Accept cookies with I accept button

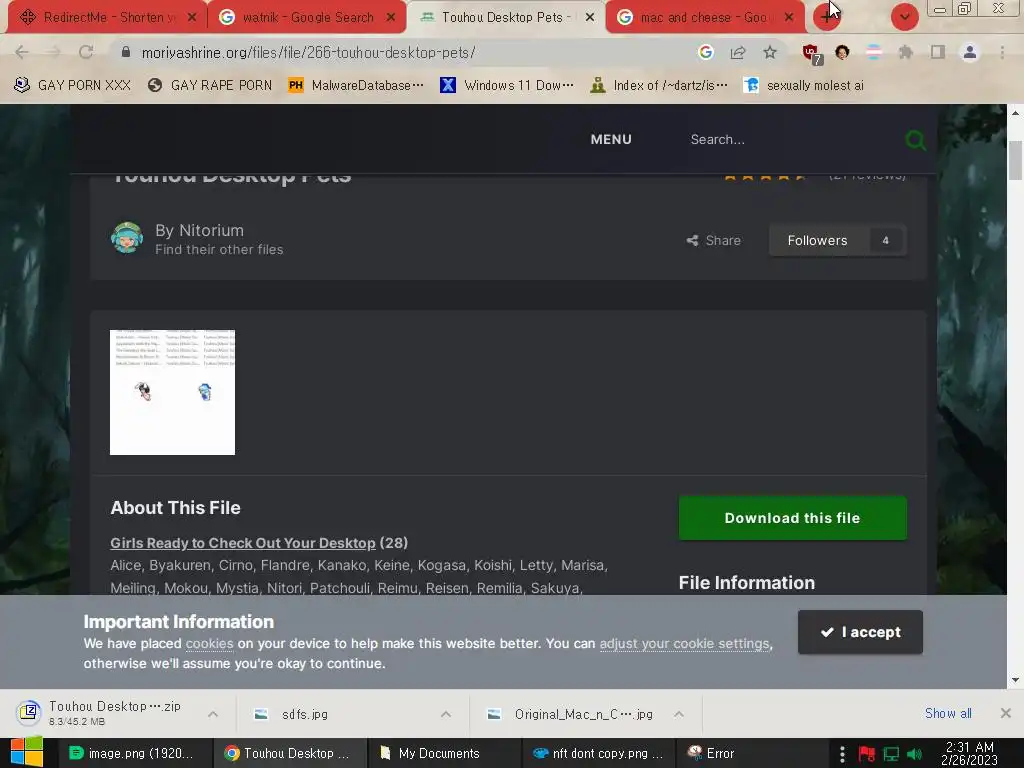pos(860,632)
